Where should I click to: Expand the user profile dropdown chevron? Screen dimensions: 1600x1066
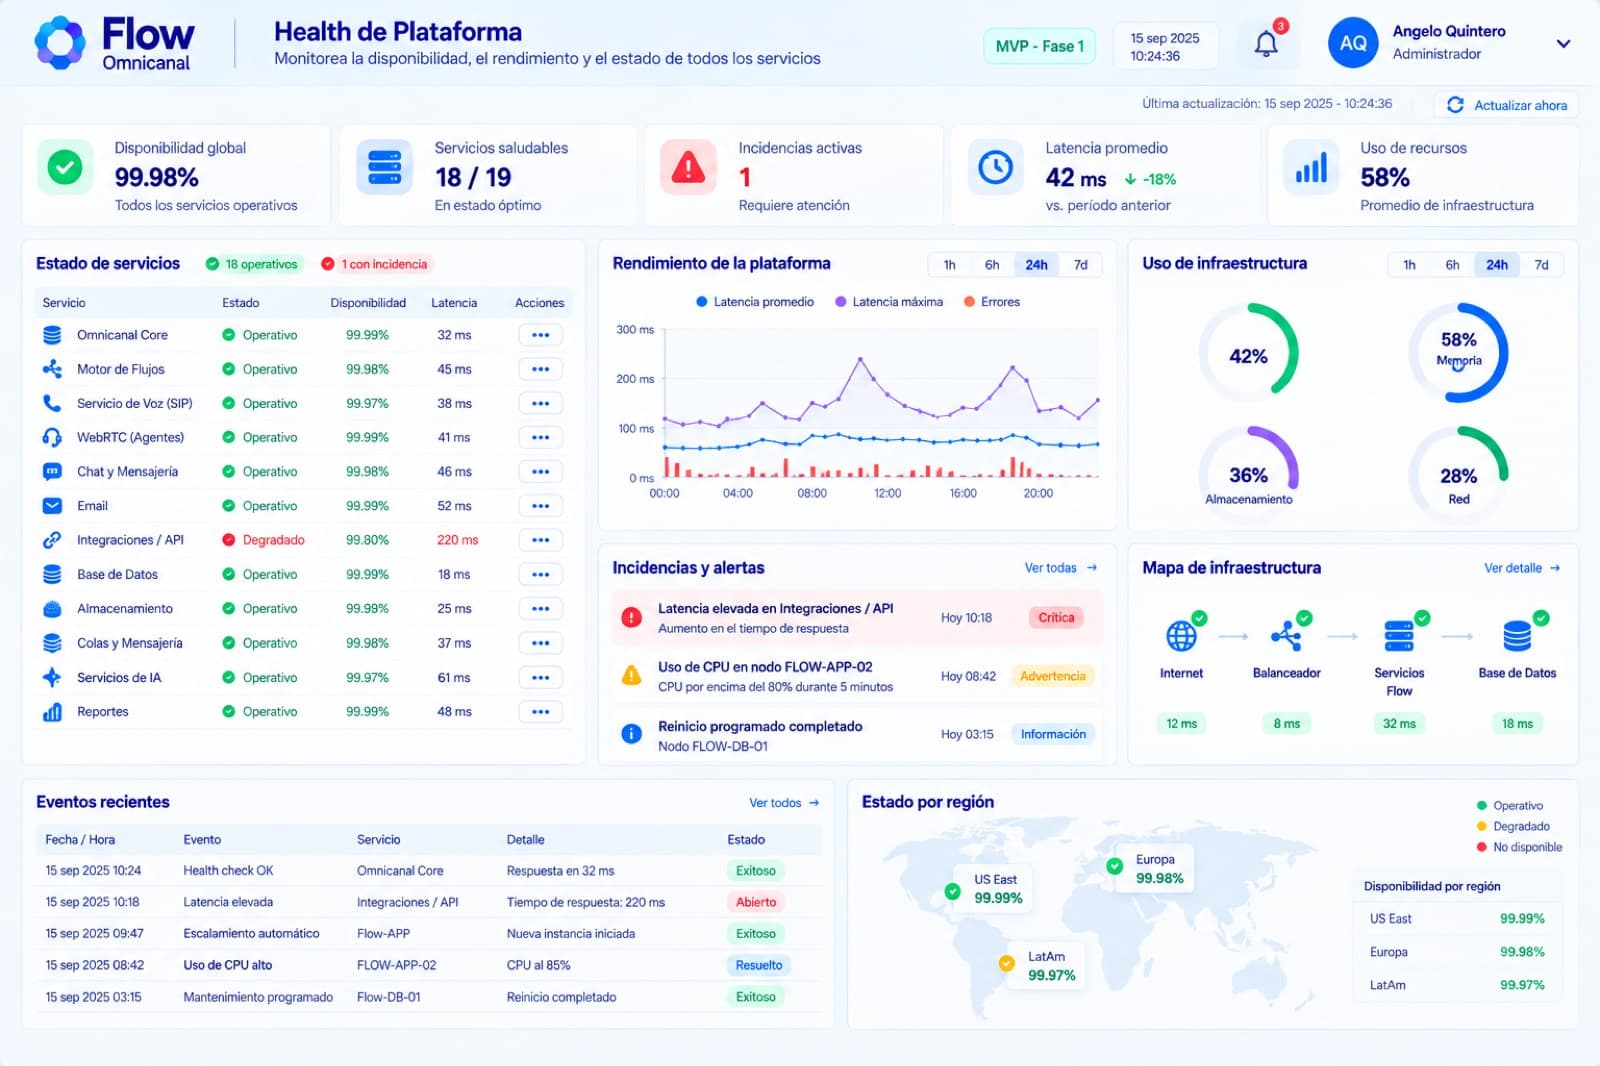point(1563,43)
